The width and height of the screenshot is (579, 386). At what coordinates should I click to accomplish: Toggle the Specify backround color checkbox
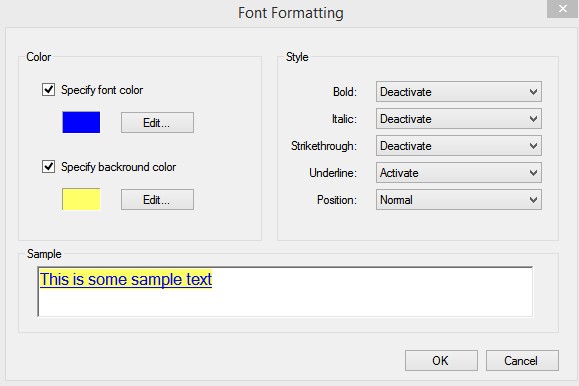pyautogui.click(x=48, y=167)
